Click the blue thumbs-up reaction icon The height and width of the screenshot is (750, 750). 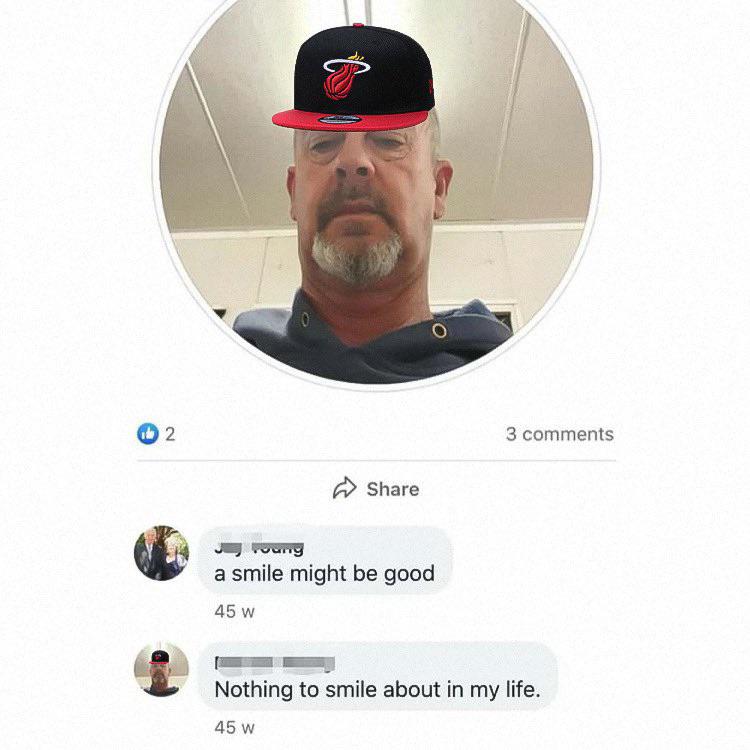point(148,434)
